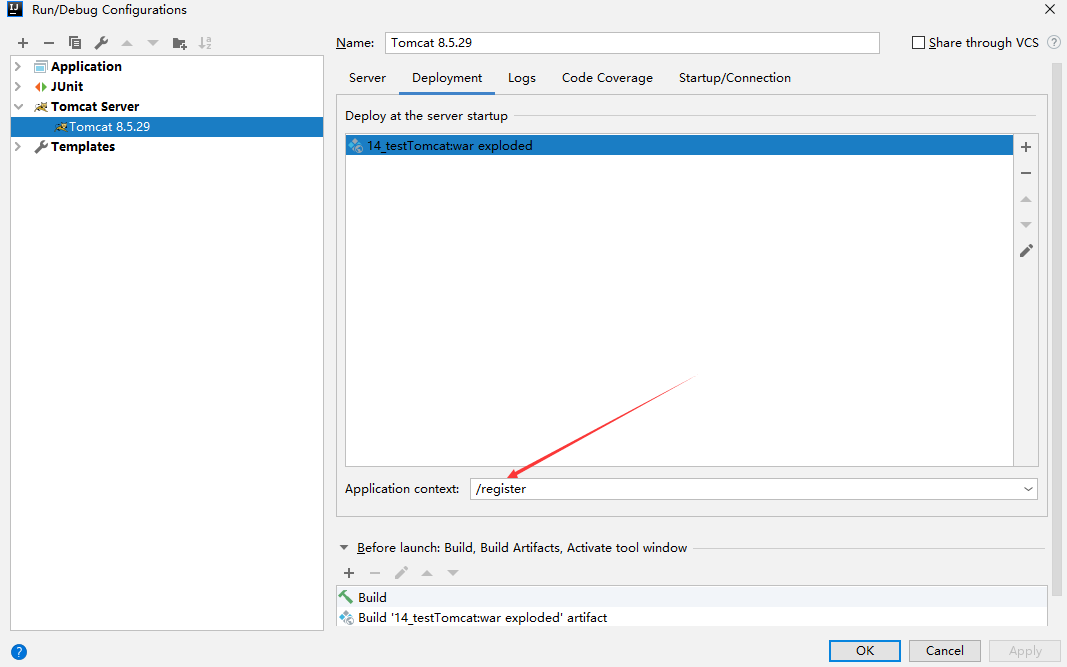Select Build '14_testTomcat:war exploded' artifact task
This screenshot has width=1067, height=667.
(691, 618)
